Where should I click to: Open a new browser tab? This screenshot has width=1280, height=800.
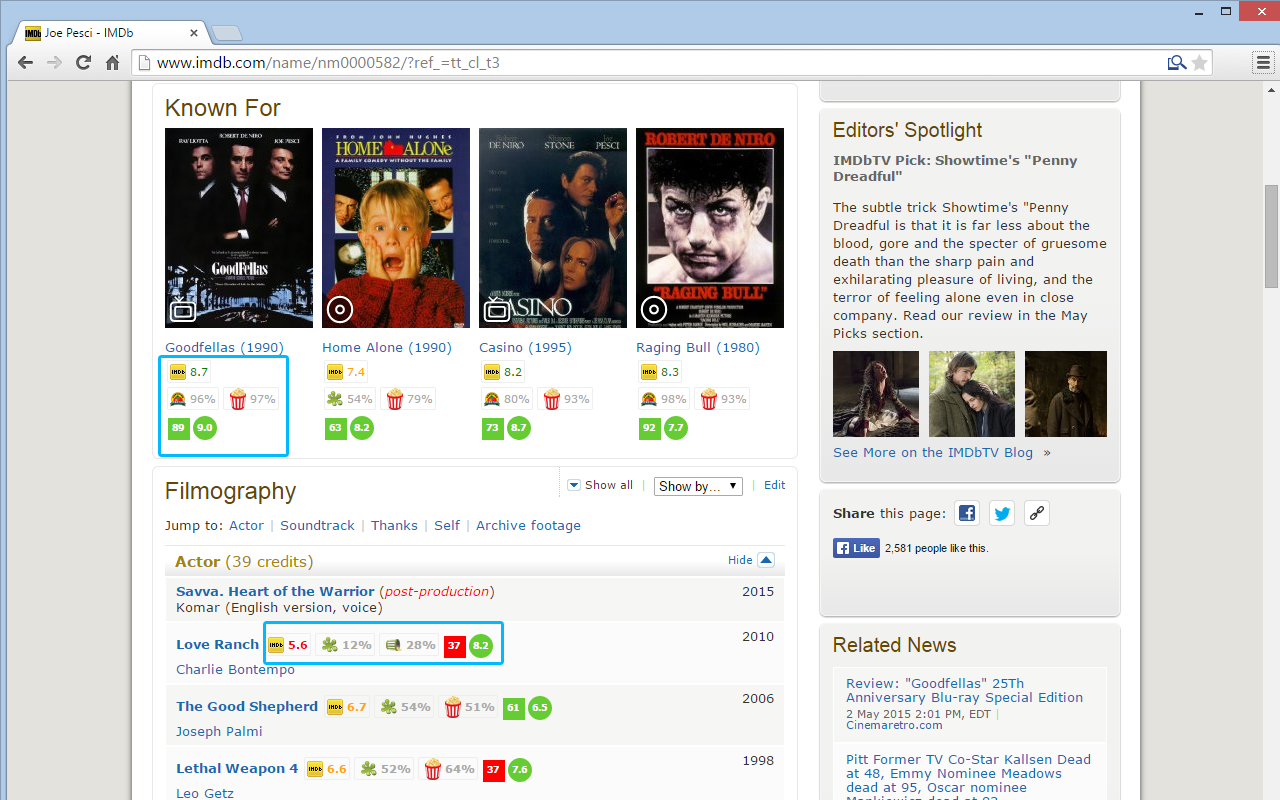click(227, 33)
